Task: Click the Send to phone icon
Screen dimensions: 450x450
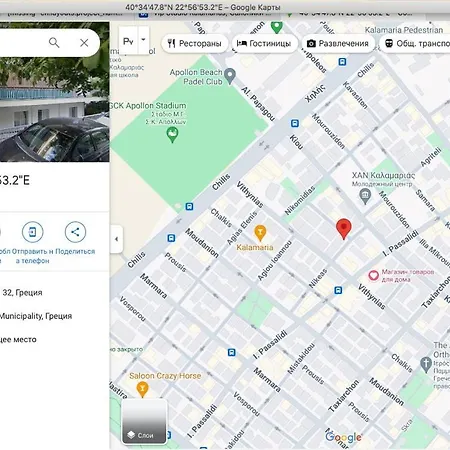Action: 33,232
